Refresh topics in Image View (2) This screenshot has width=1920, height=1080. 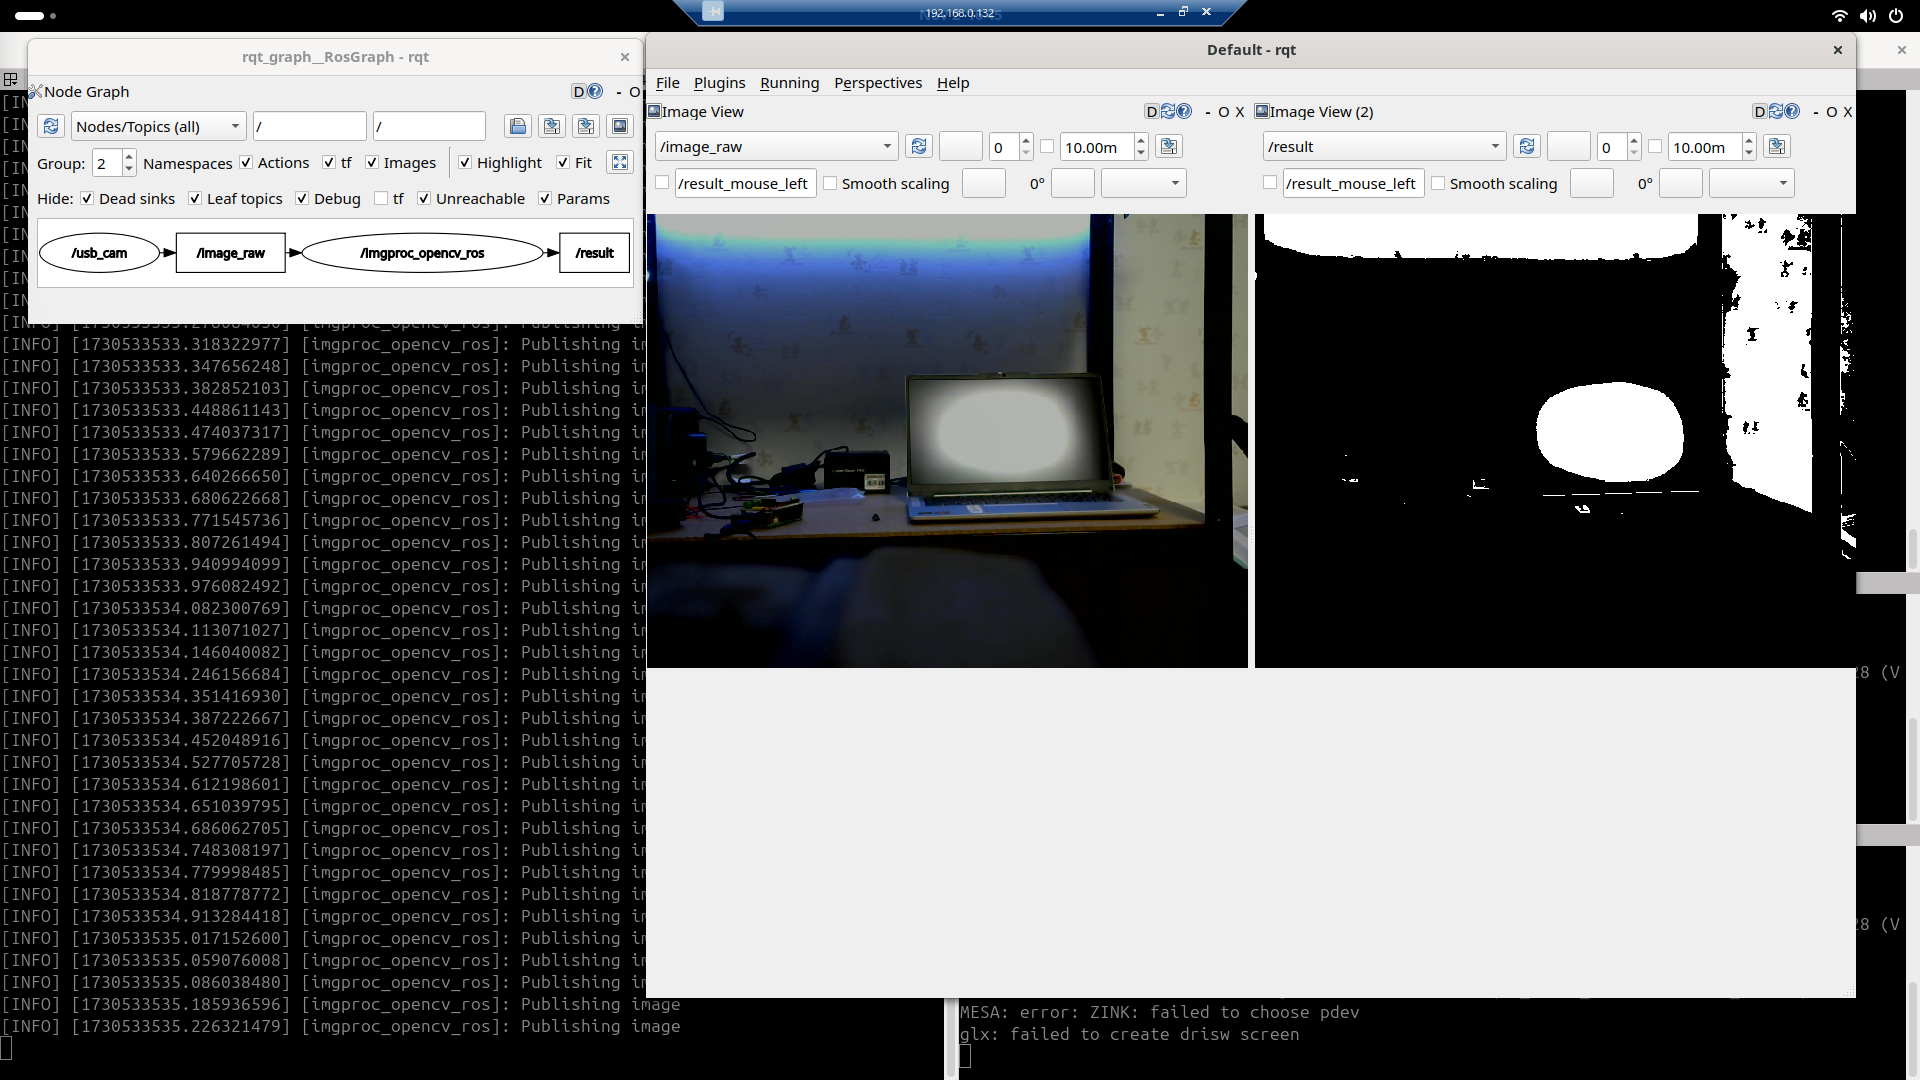coord(1527,147)
